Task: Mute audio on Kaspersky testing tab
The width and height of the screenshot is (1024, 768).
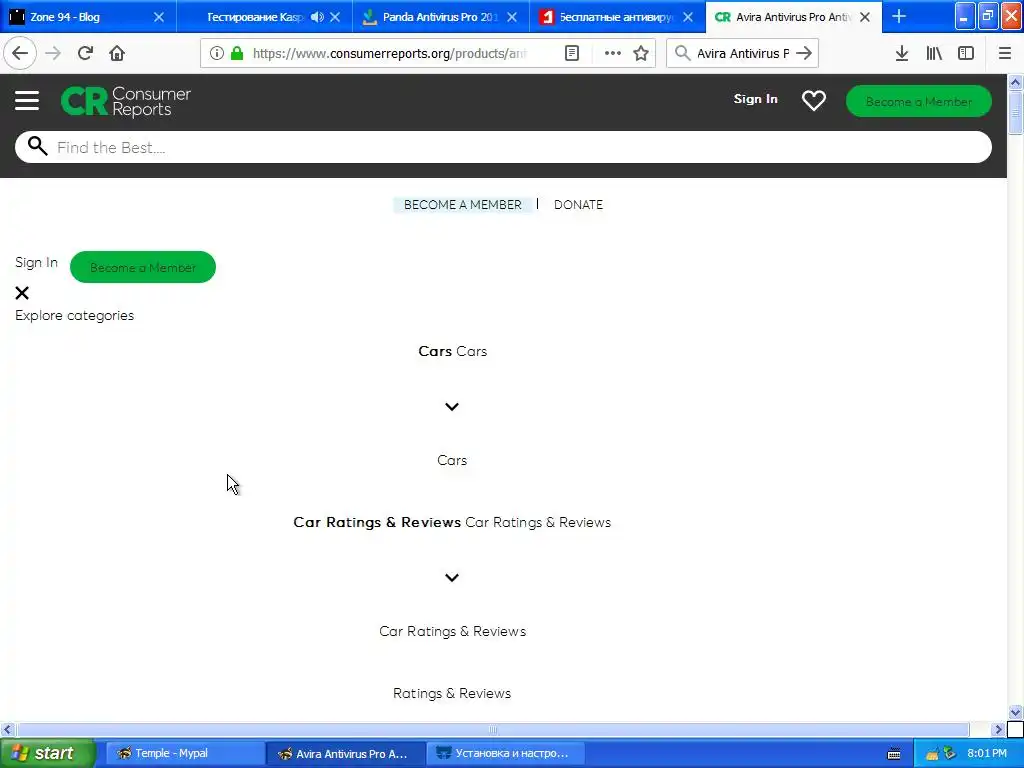Action: coord(317,17)
